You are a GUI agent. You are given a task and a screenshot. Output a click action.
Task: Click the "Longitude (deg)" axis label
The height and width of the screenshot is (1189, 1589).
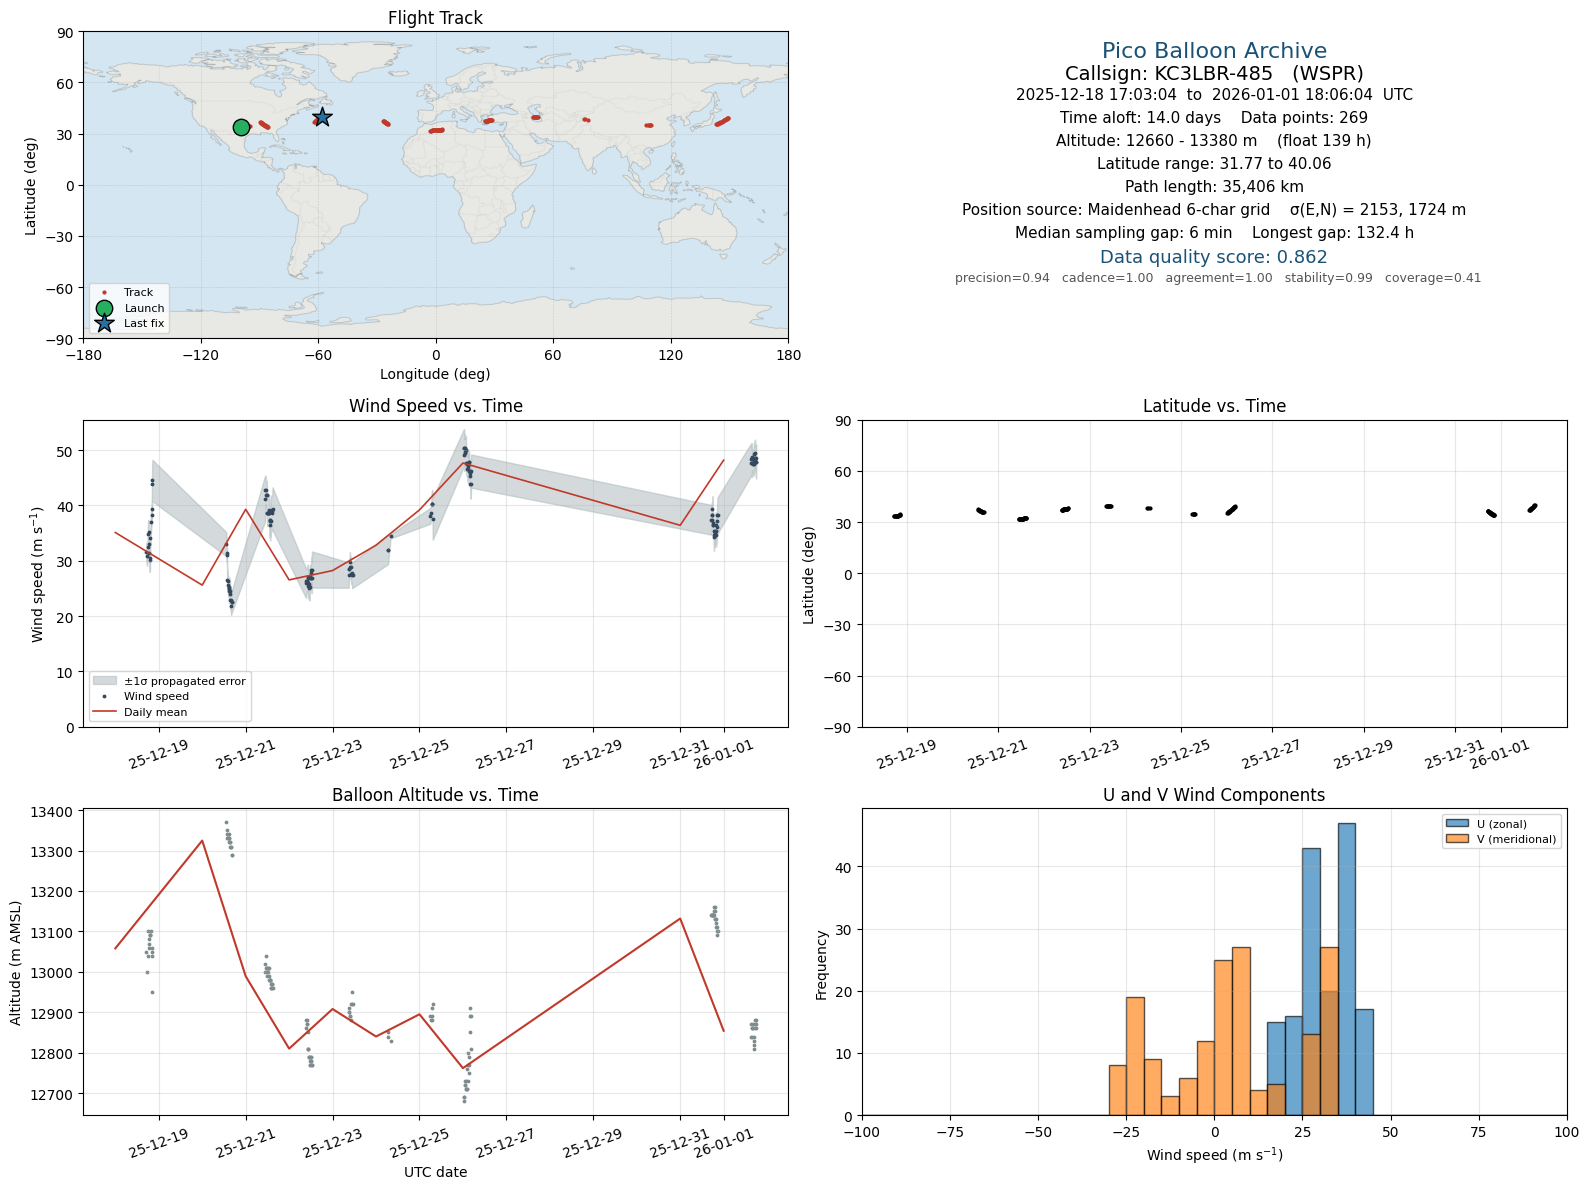pyautogui.click(x=435, y=374)
